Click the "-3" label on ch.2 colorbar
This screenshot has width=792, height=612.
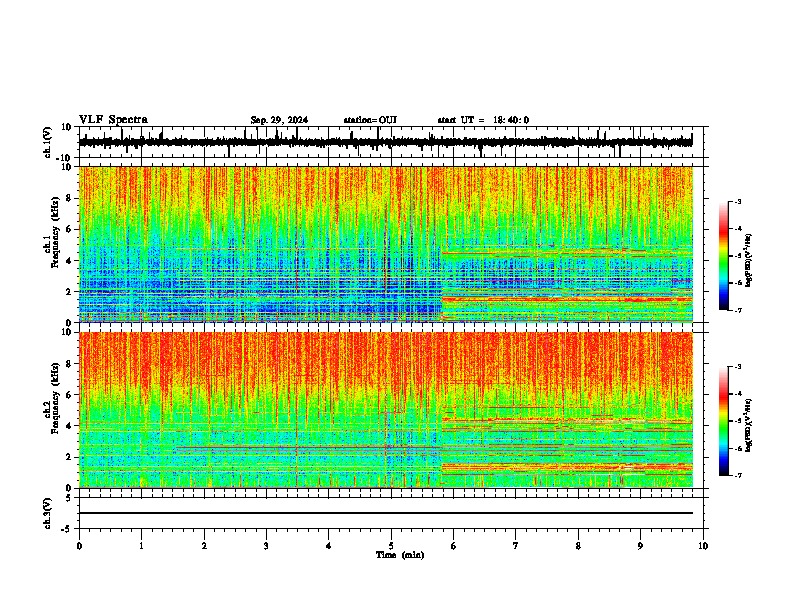[737, 367]
